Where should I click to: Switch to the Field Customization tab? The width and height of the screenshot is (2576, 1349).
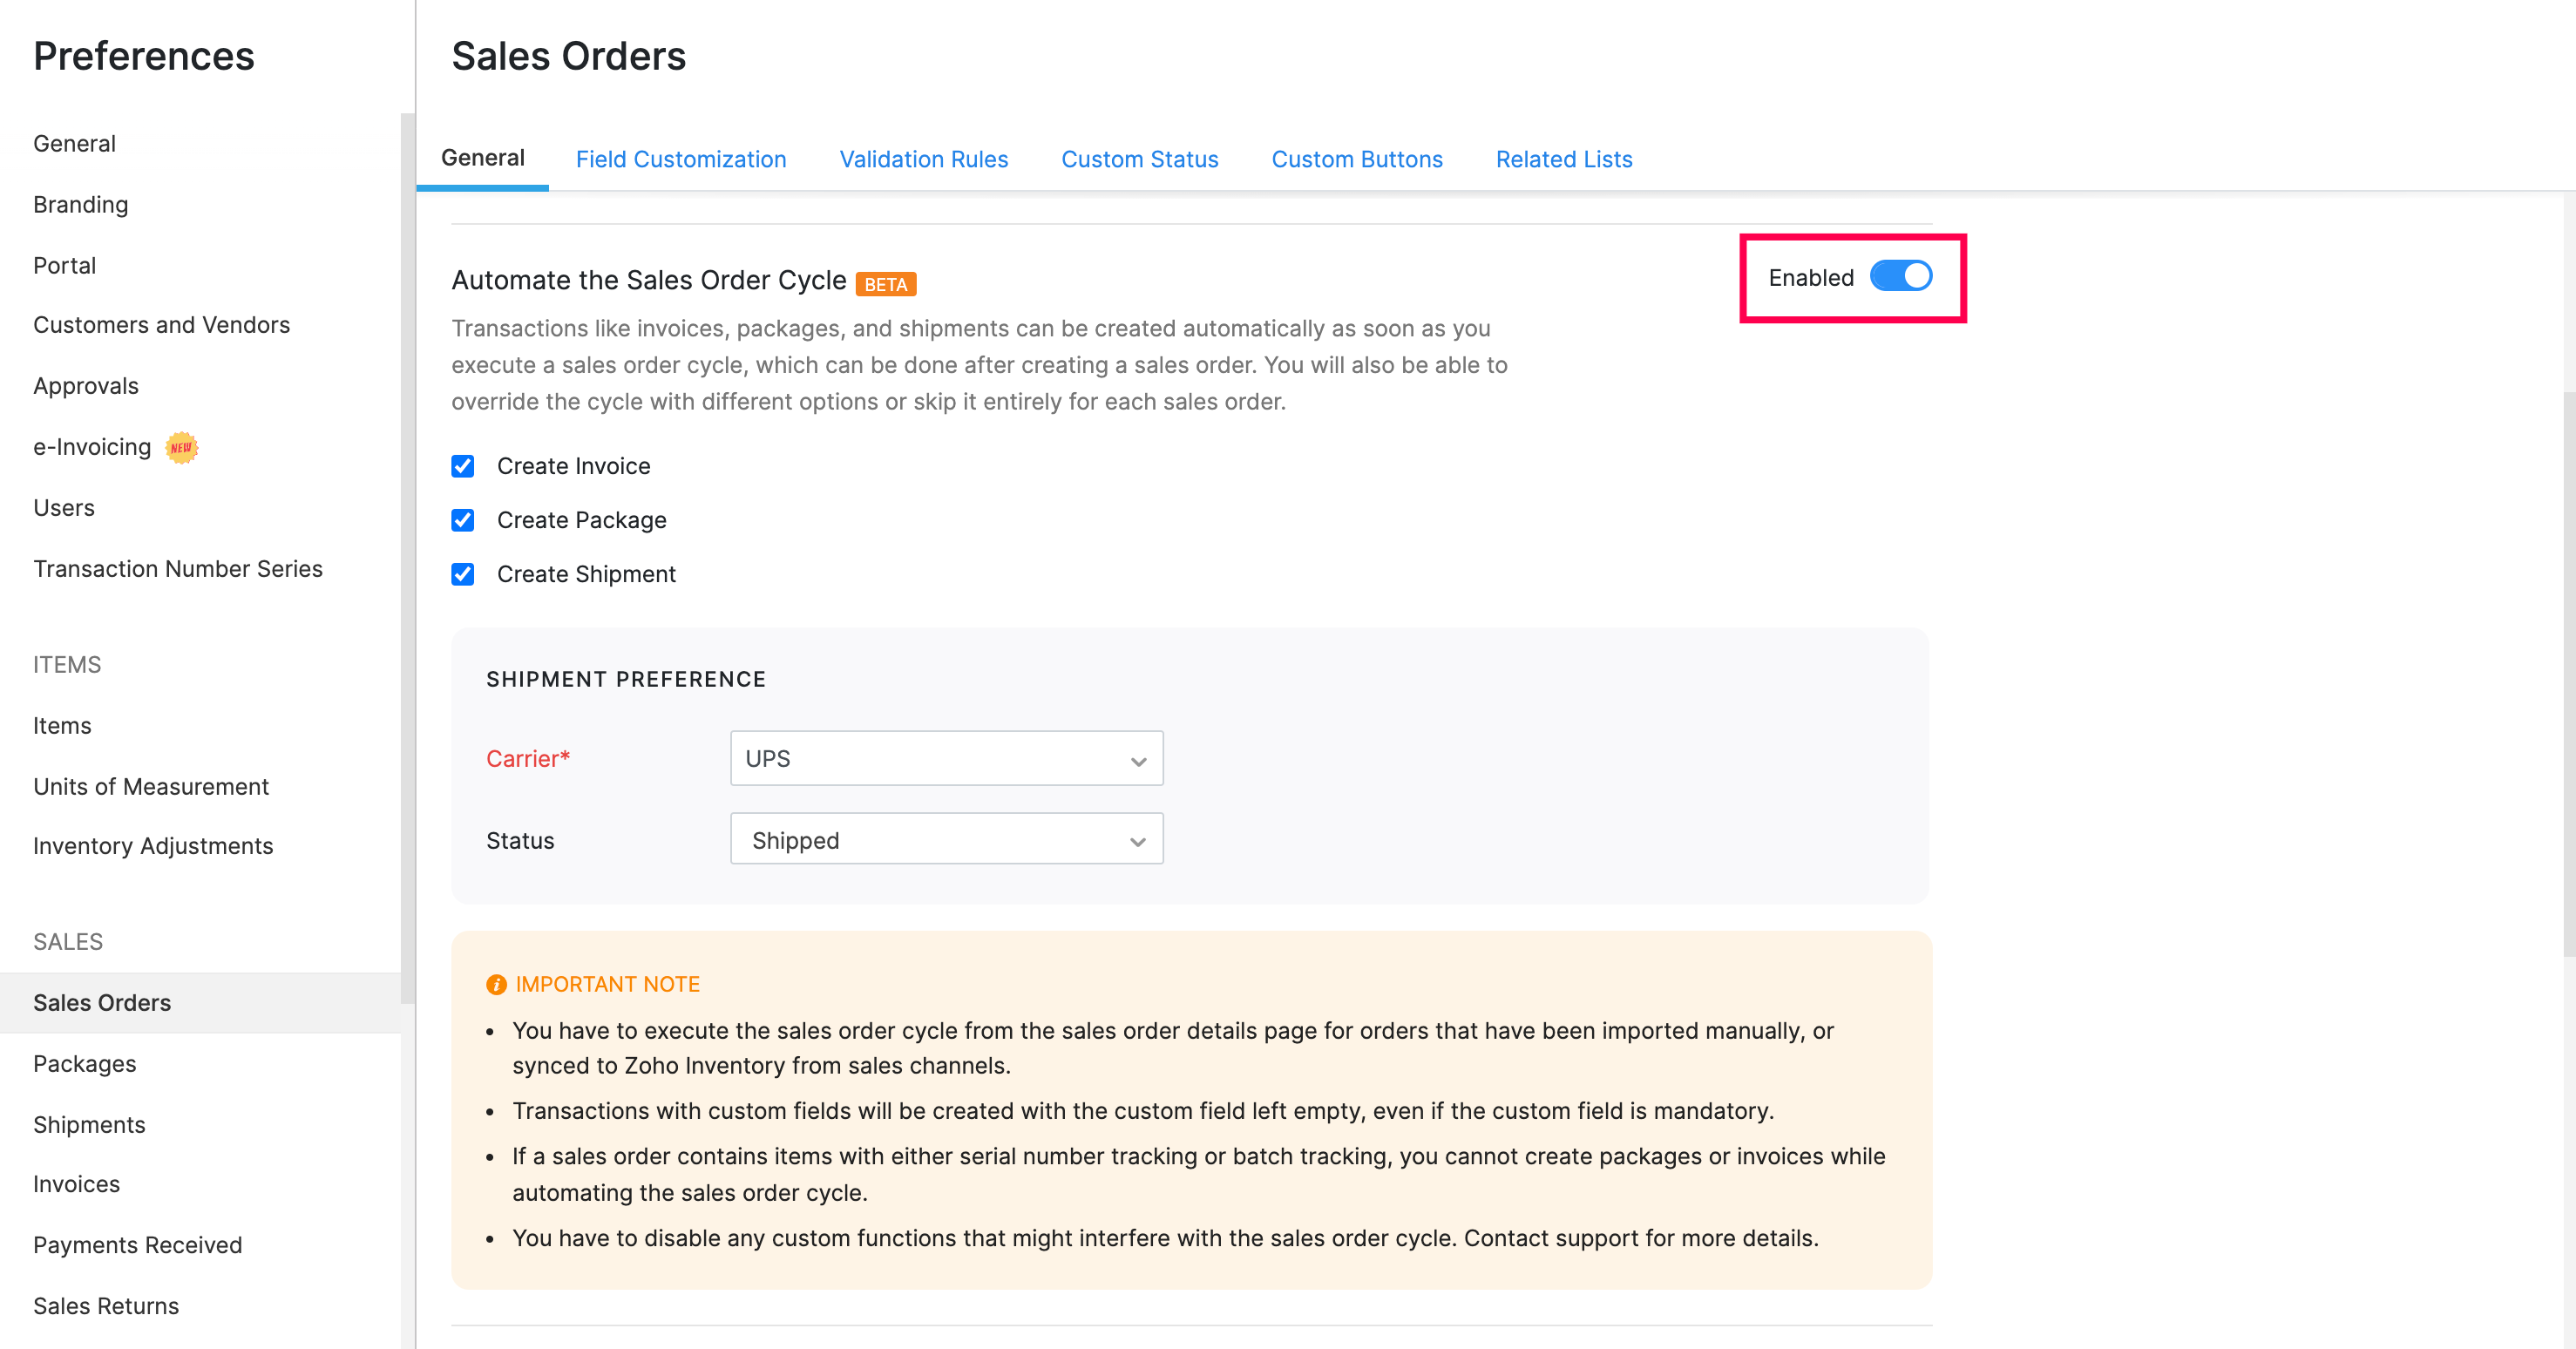pos(681,159)
